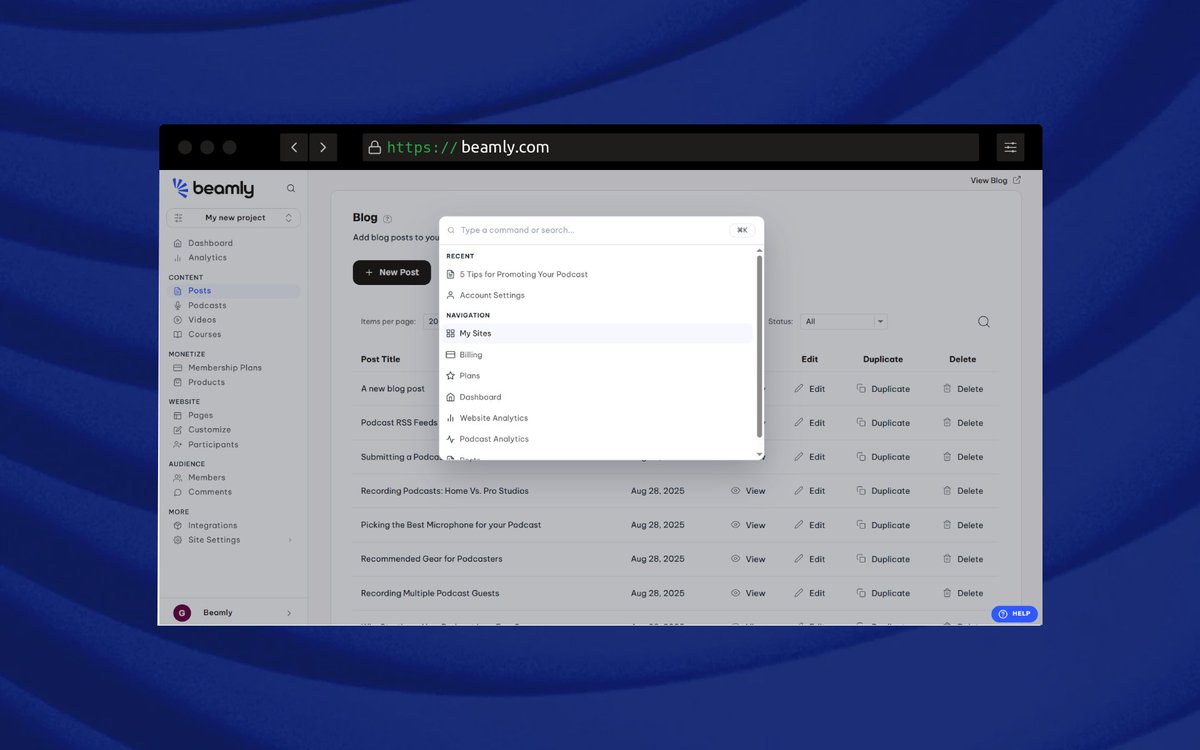
Task: Click the palette scrollbar up arrow
Action: pyautogui.click(x=759, y=250)
